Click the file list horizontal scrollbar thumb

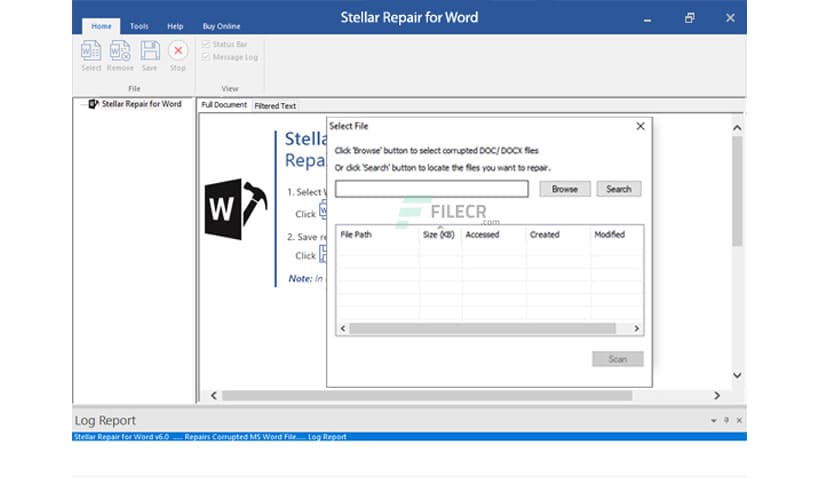(483, 328)
